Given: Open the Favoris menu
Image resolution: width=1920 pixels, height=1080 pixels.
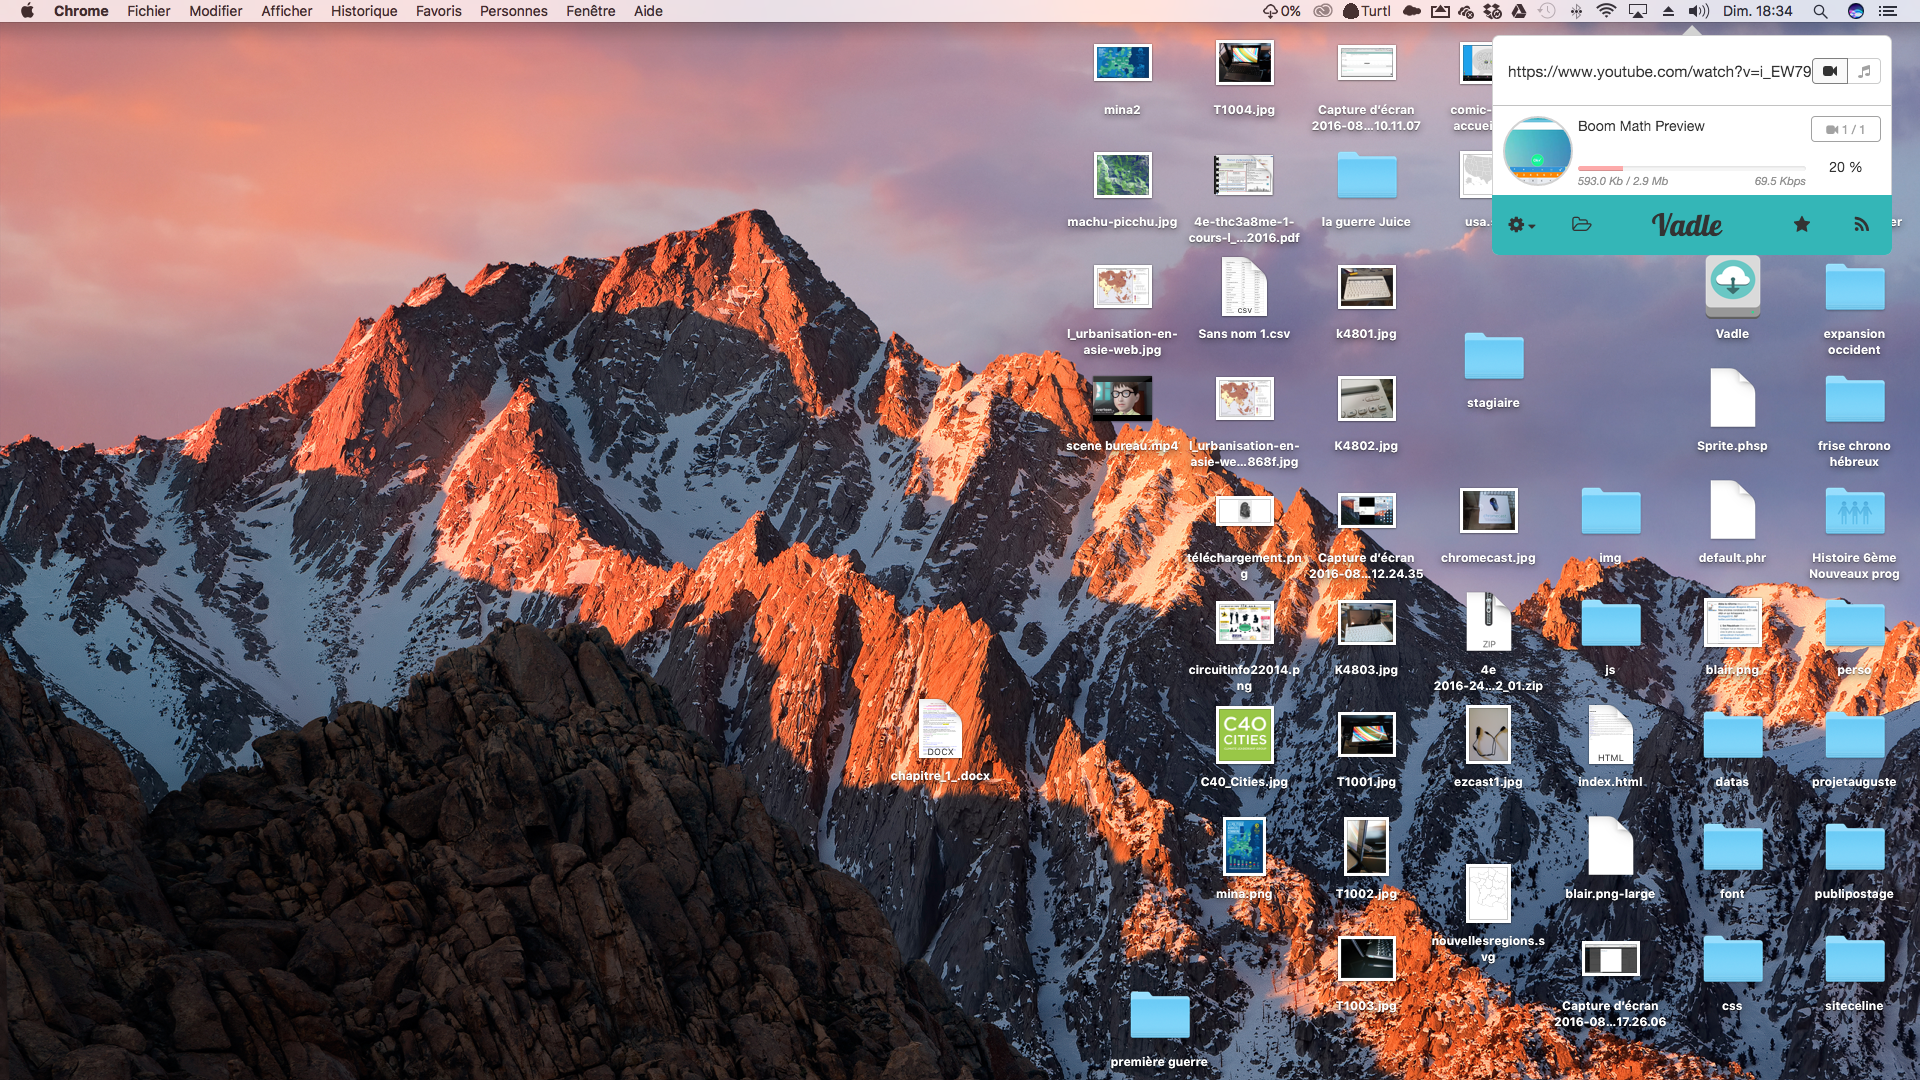Looking at the screenshot, I should click(x=439, y=11).
